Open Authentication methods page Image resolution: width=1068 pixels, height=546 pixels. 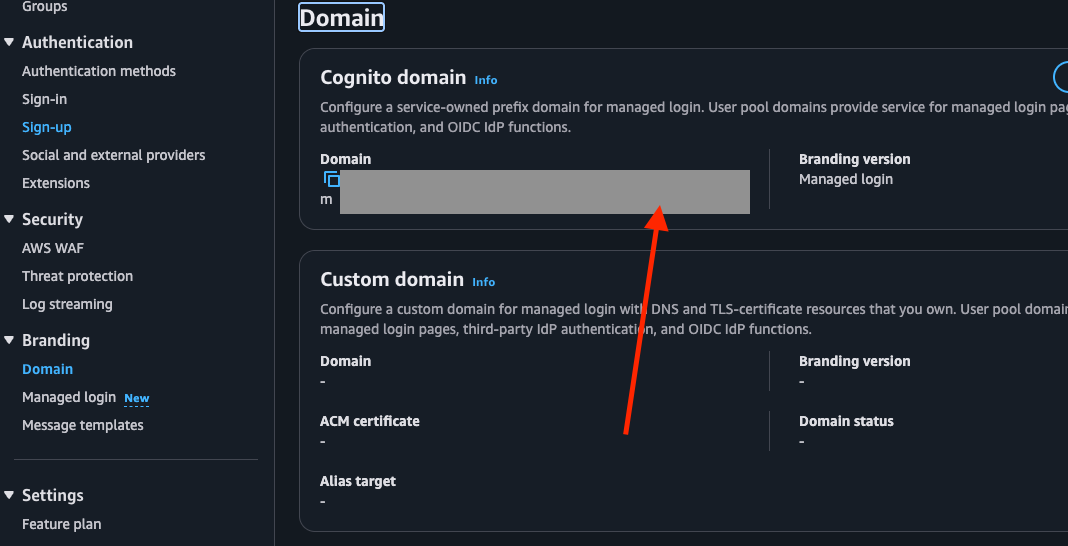[98, 71]
